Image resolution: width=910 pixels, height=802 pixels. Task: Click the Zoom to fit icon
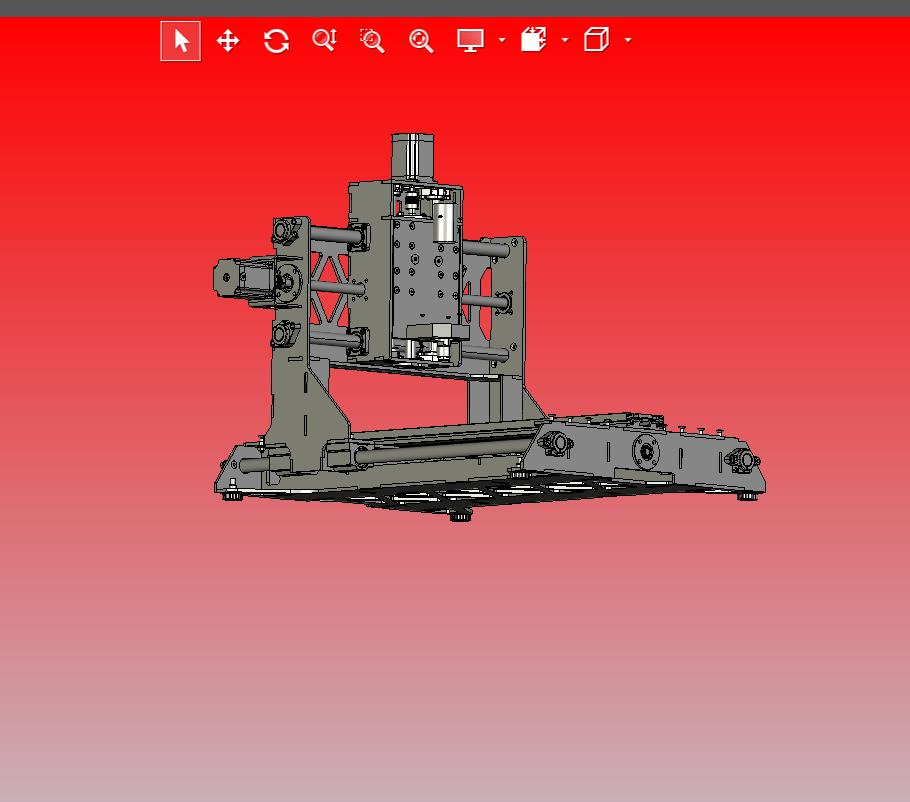[x=421, y=41]
